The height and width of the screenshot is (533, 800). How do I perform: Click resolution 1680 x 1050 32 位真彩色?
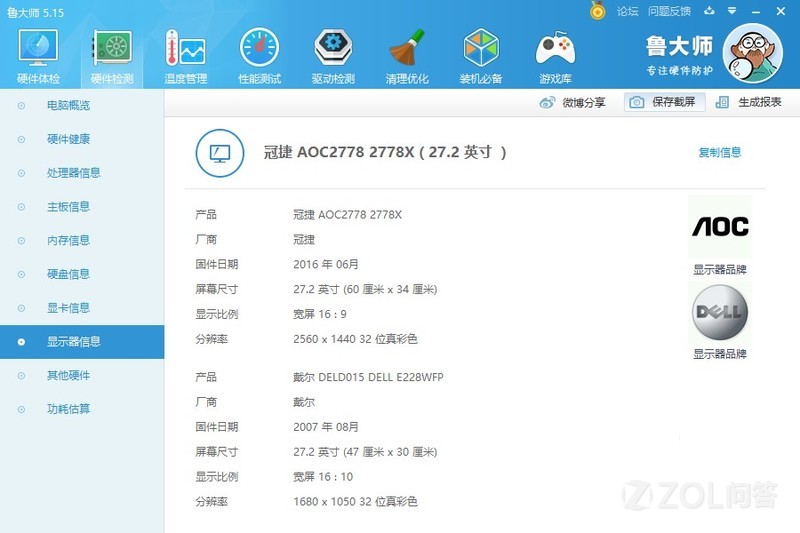(355, 502)
